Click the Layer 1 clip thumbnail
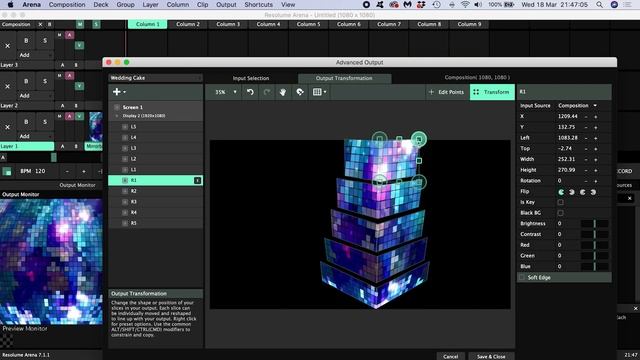This screenshot has width=640, height=360. click(96, 127)
